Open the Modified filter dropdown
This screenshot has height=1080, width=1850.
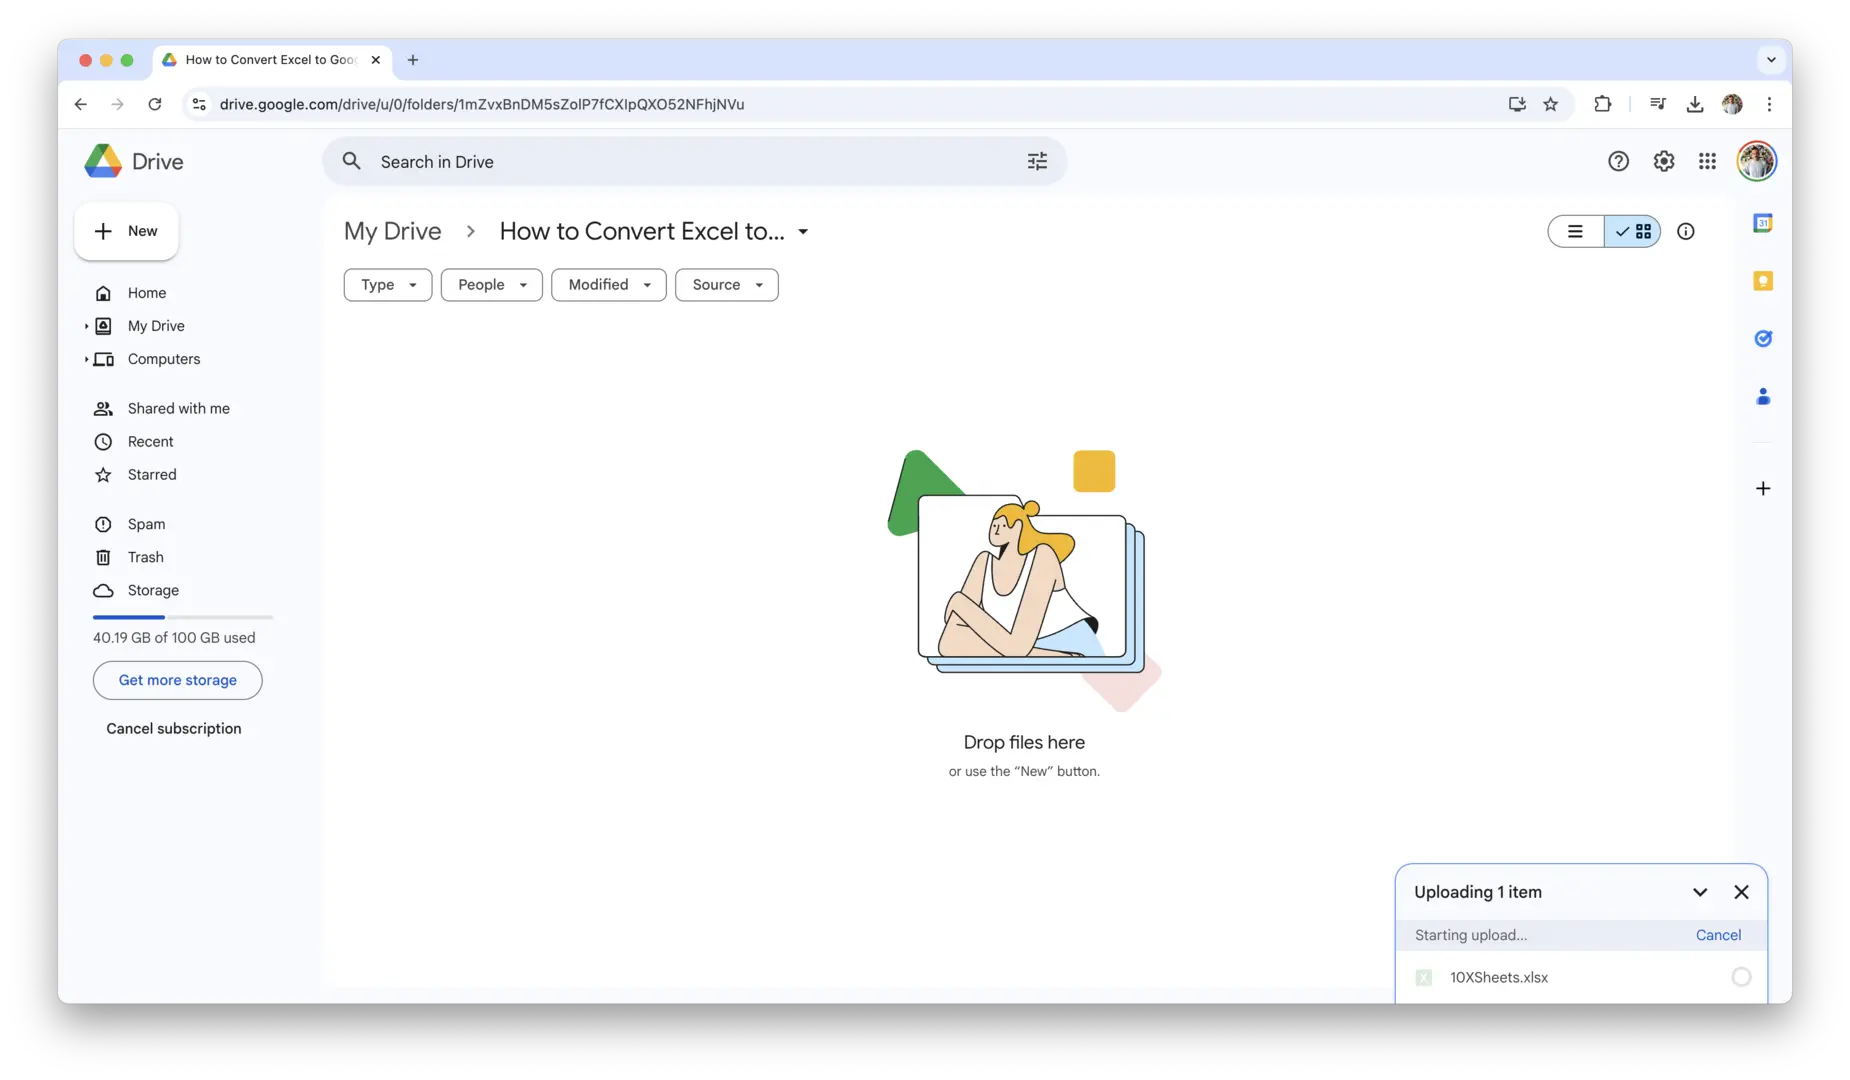(608, 285)
